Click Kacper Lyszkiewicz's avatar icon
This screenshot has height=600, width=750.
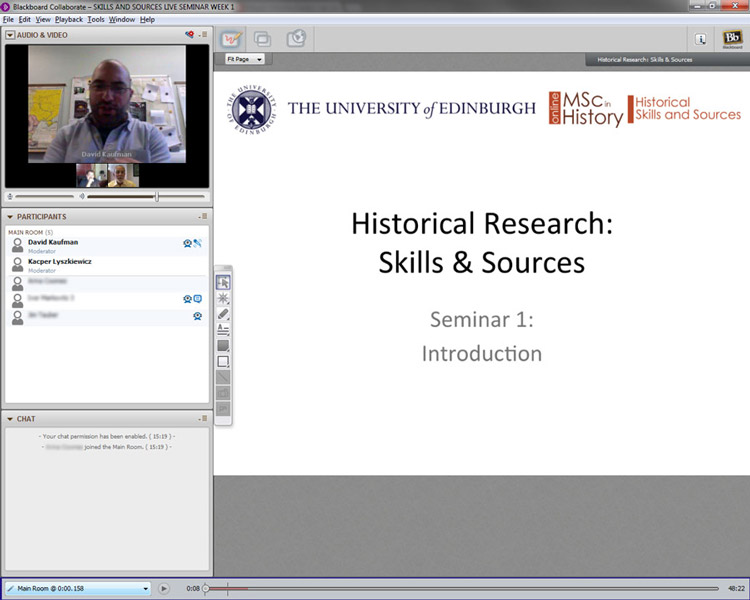(17, 264)
